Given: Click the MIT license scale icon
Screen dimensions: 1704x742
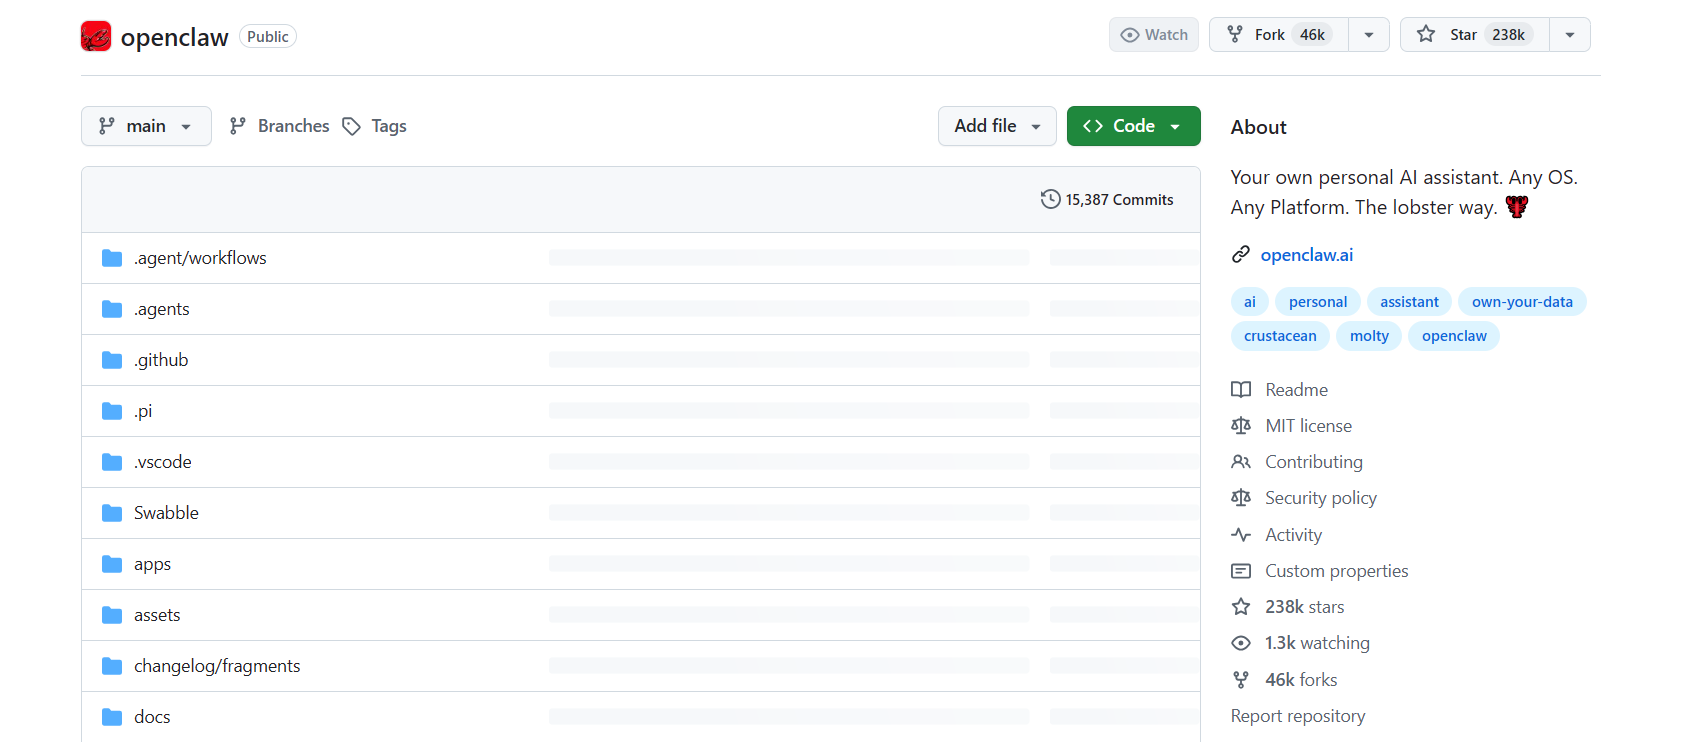Looking at the screenshot, I should (1241, 426).
